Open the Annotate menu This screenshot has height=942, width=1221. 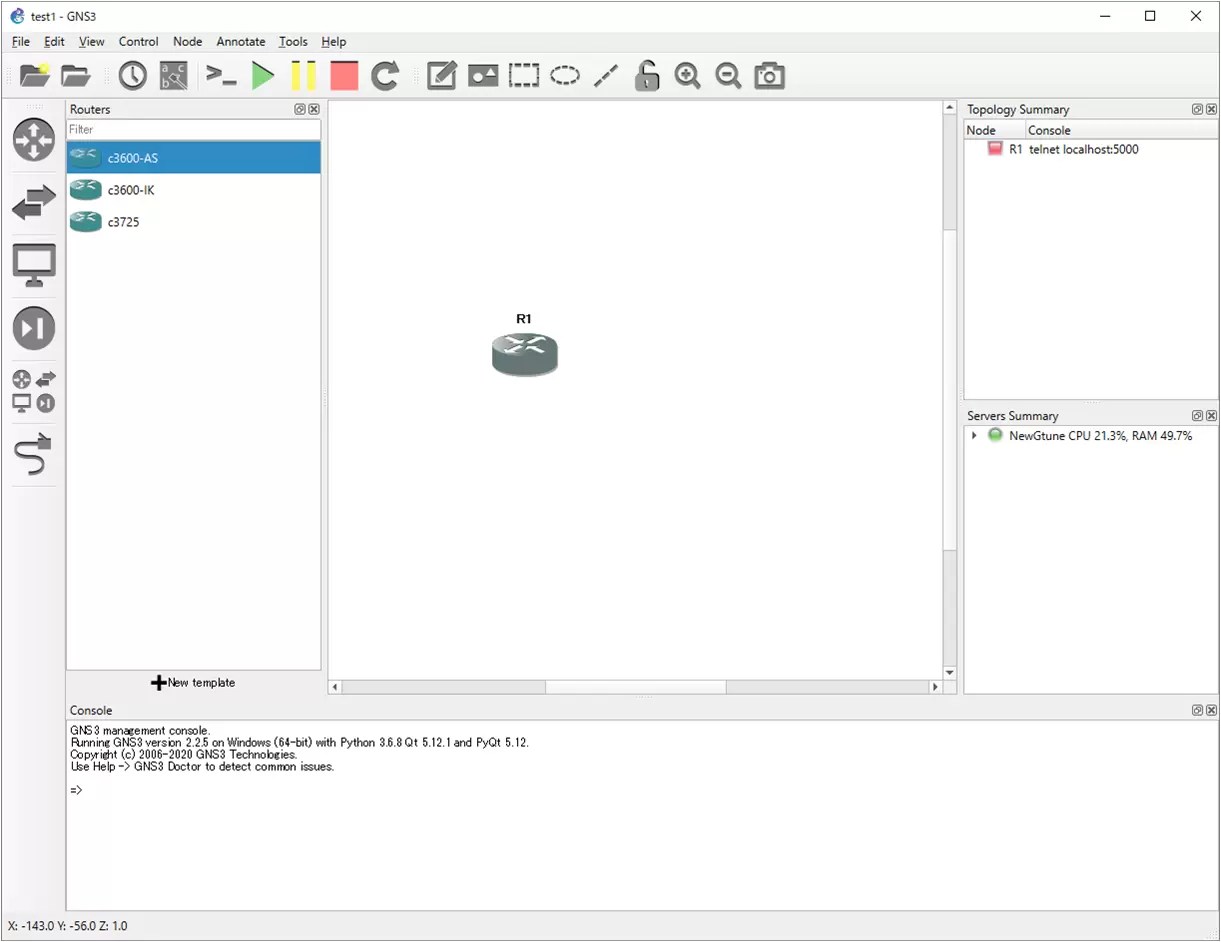pyautogui.click(x=241, y=41)
